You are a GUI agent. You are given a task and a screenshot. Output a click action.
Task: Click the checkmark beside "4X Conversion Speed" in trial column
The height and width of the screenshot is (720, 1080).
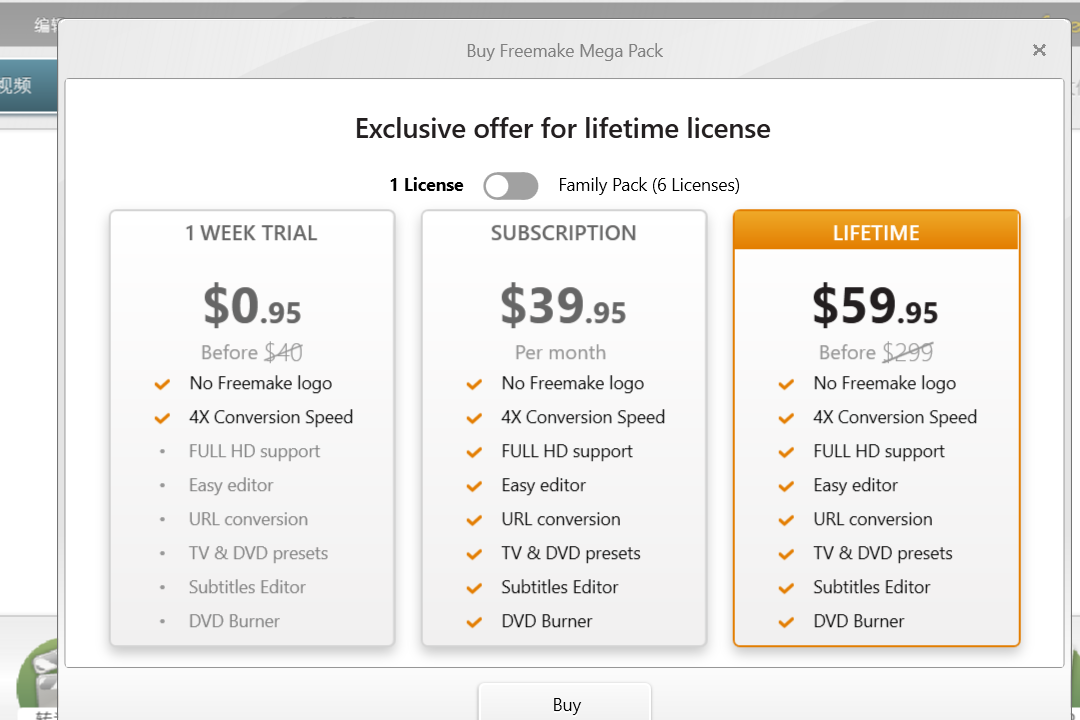point(162,417)
